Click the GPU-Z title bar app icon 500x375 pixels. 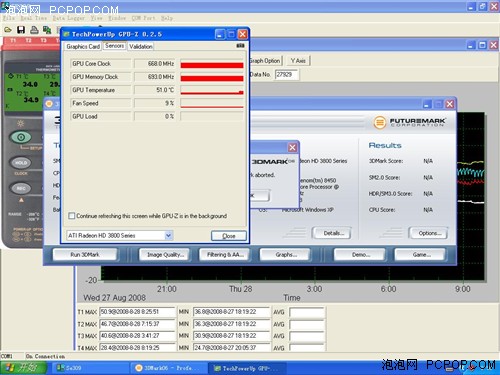point(66,34)
